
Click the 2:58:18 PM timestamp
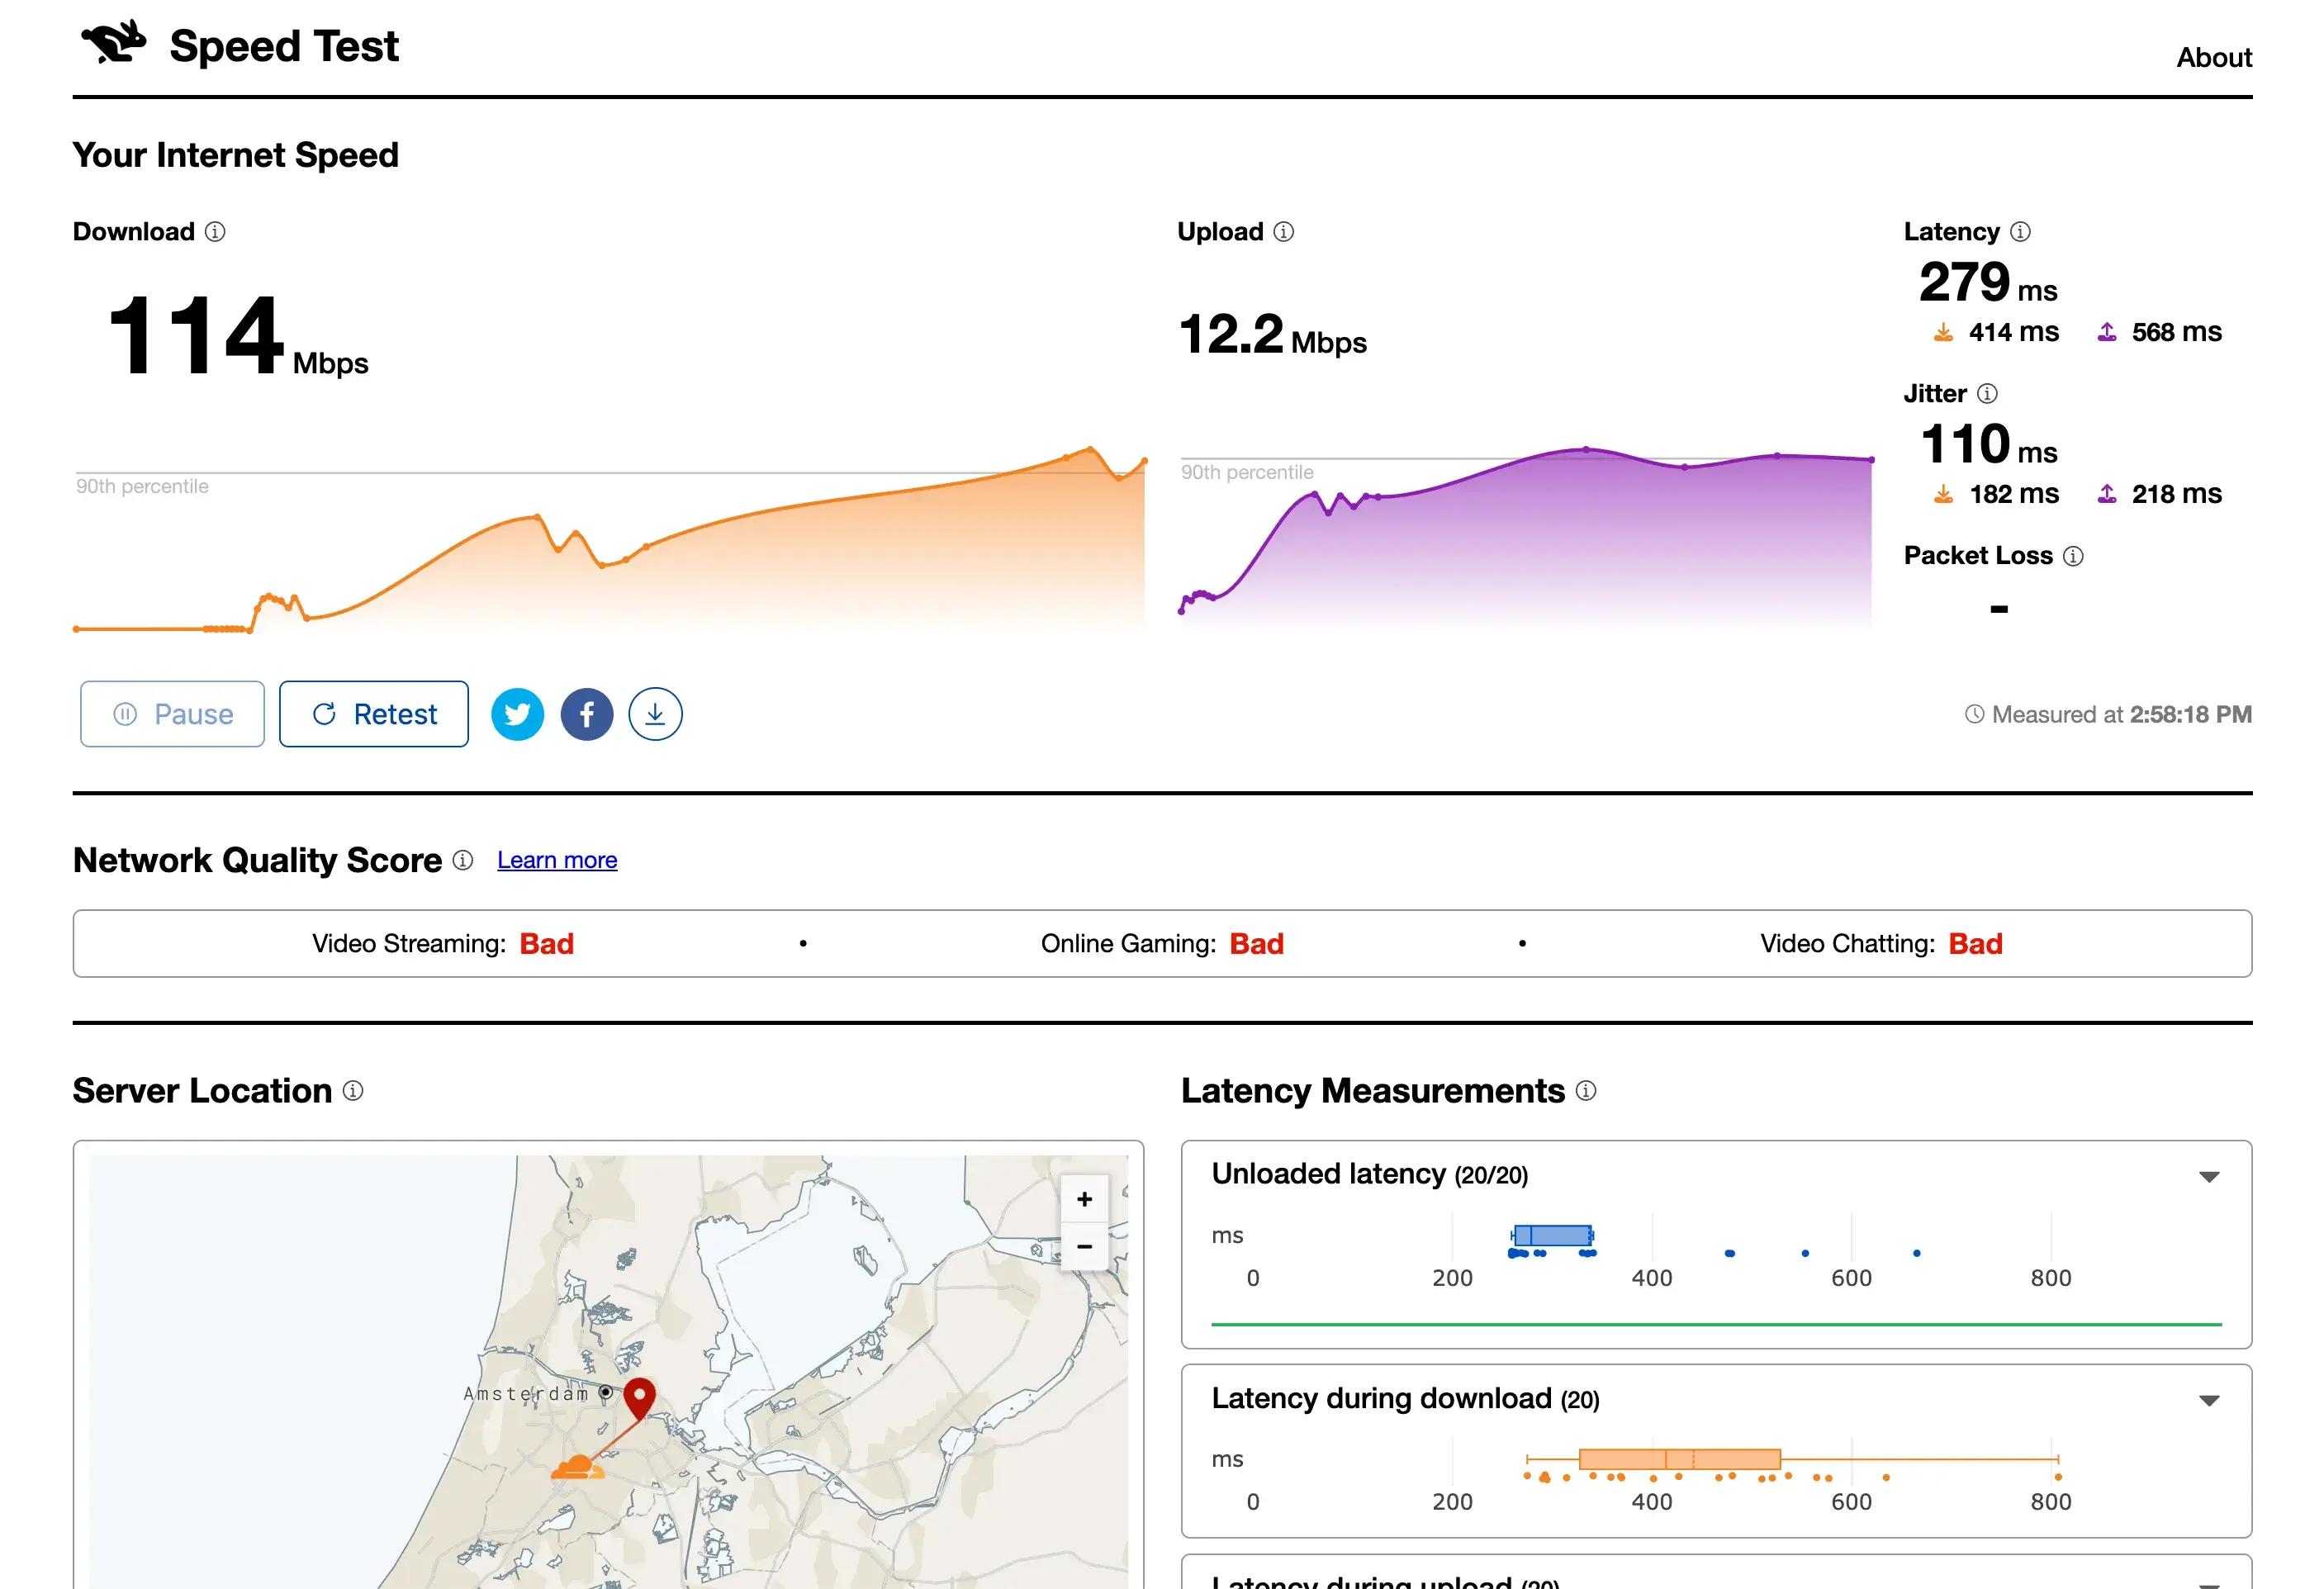tap(2191, 714)
